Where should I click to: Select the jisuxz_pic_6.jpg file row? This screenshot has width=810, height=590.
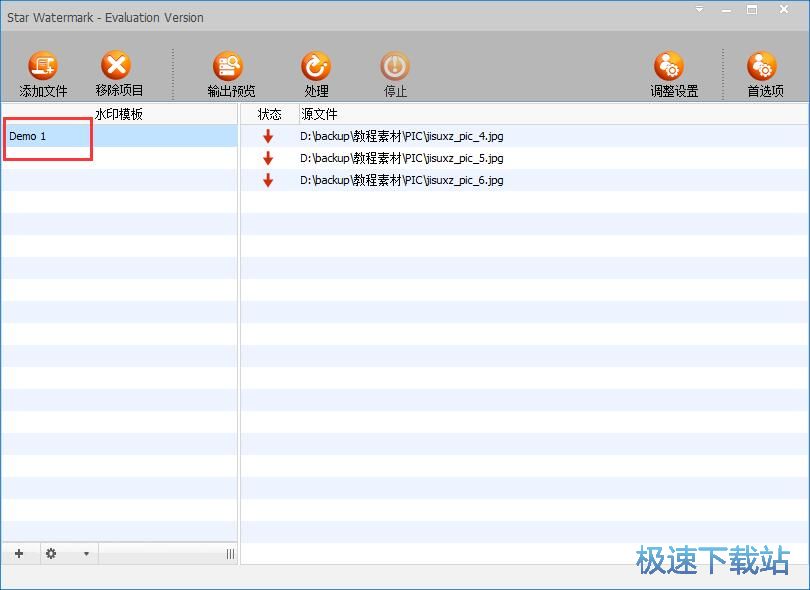(402, 180)
